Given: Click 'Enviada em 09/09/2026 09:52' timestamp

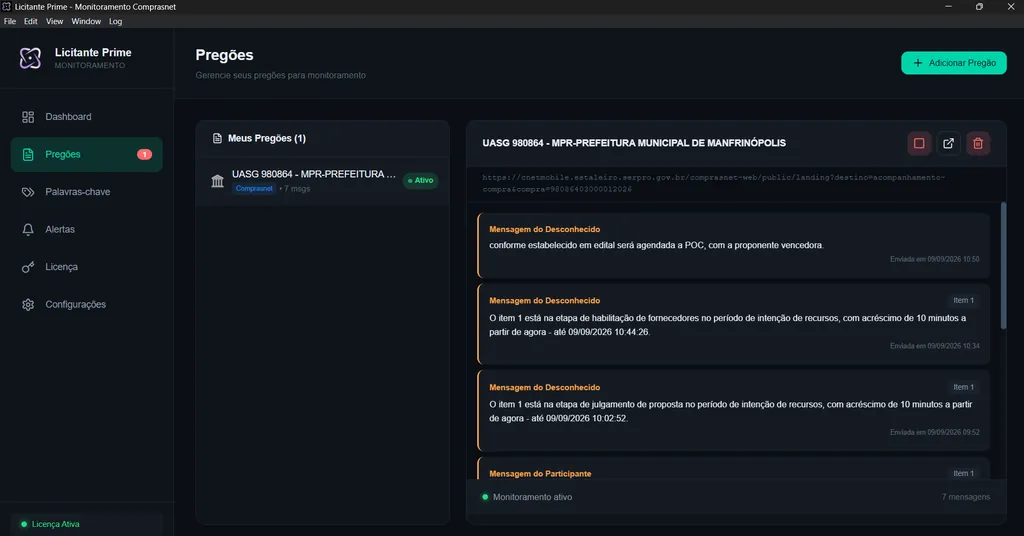Looking at the screenshot, I should click(x=935, y=432).
